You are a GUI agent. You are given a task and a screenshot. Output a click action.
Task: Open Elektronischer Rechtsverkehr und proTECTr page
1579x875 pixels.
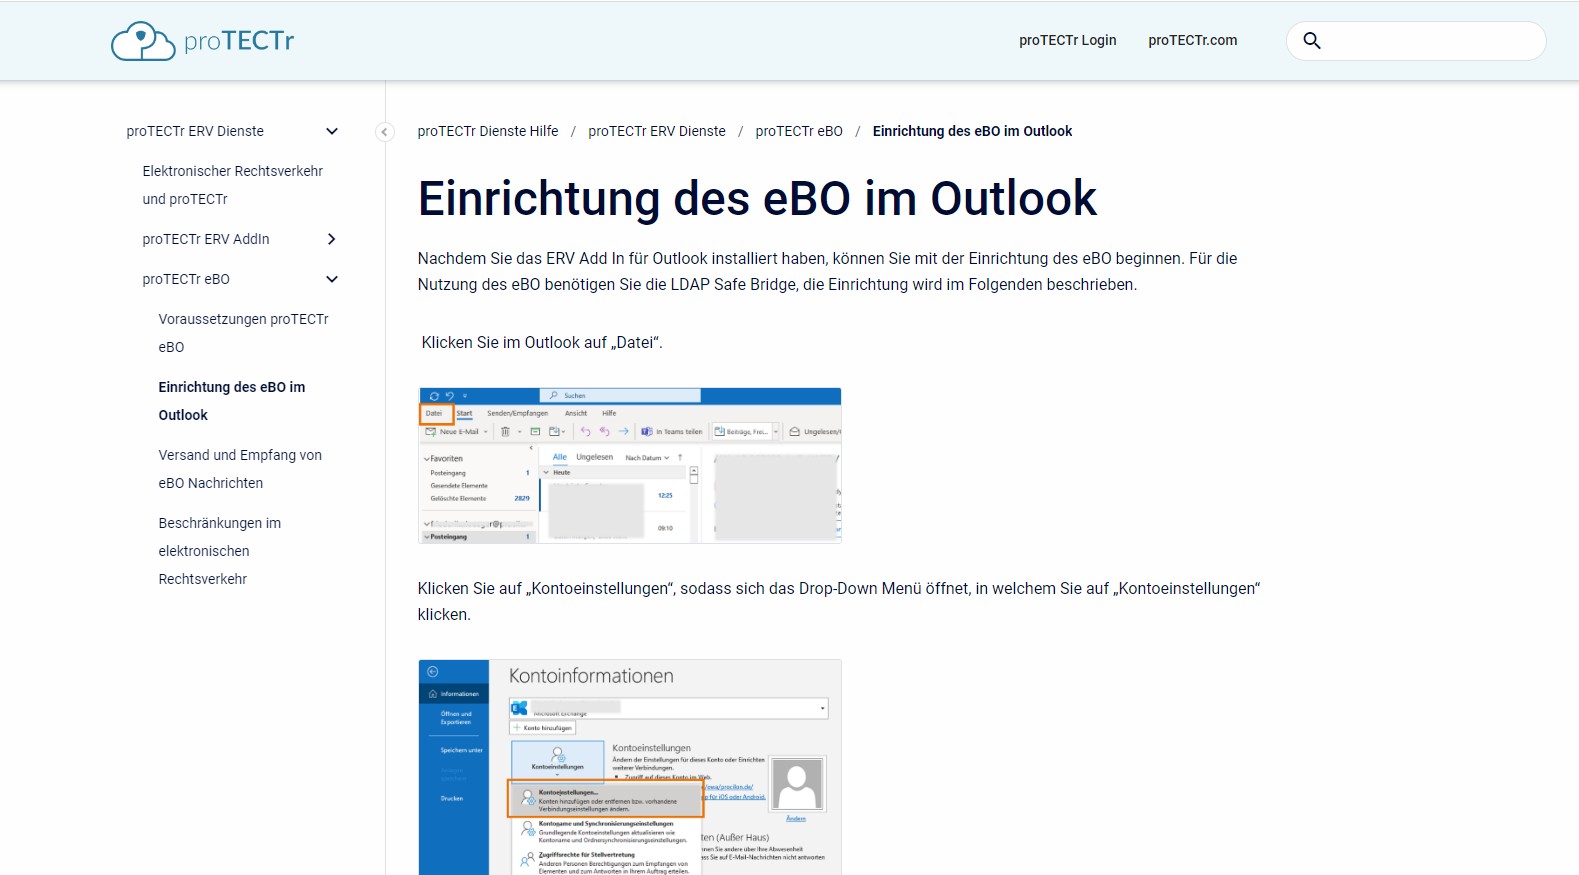(x=233, y=185)
